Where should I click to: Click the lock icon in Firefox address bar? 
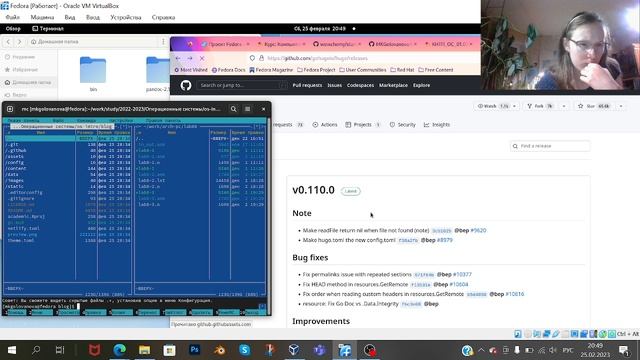261,58
